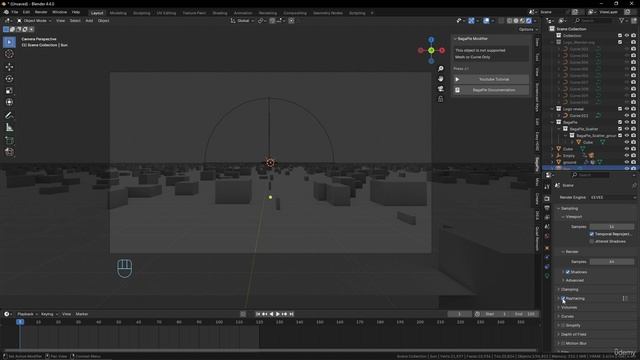Select the Measure tool
640x360 pixels.
click(x=9, y=127)
